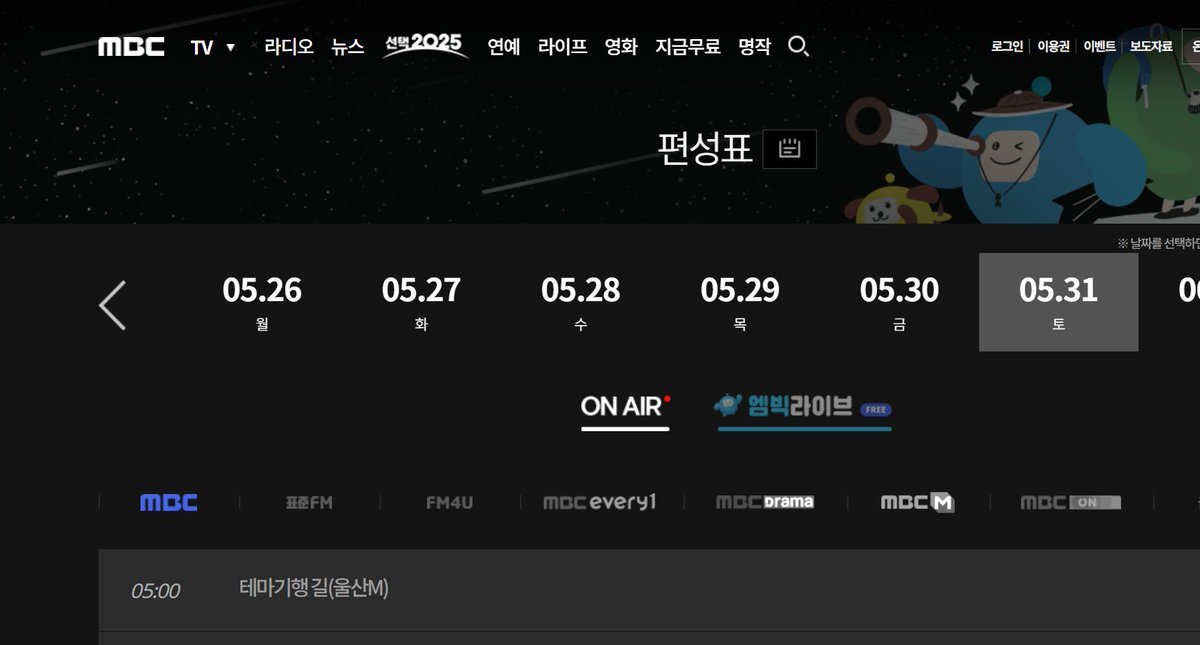Select the MBC drama channel
Viewport: 1200px width, 645px height.
coord(765,502)
